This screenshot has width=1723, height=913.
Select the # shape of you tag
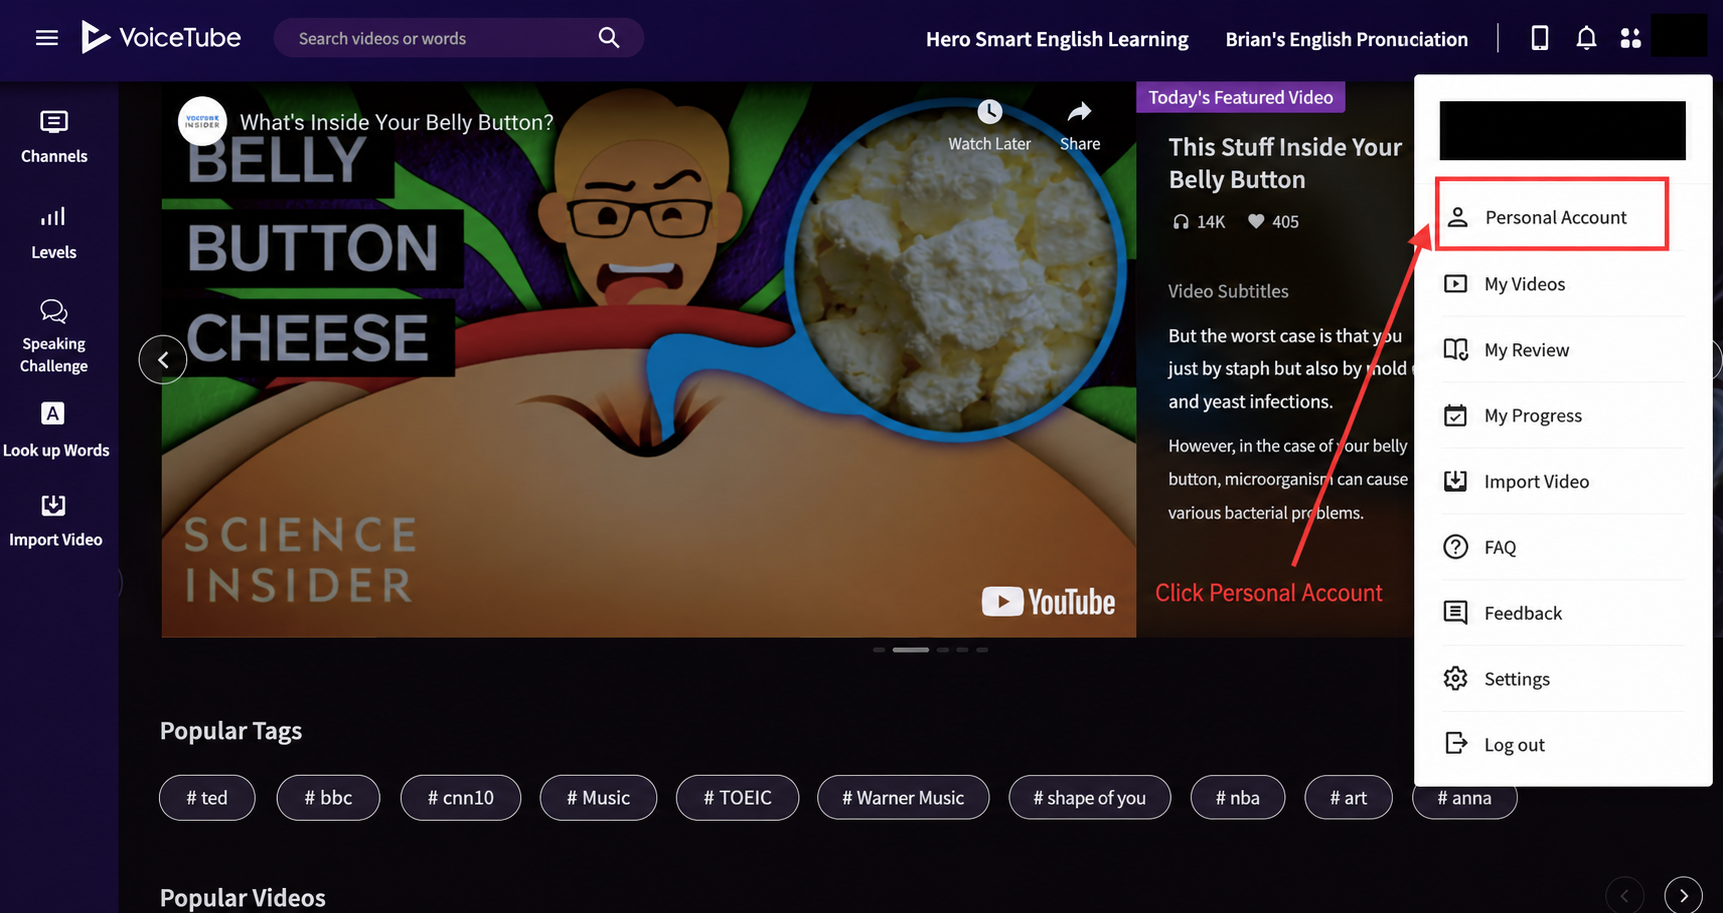[1090, 798]
